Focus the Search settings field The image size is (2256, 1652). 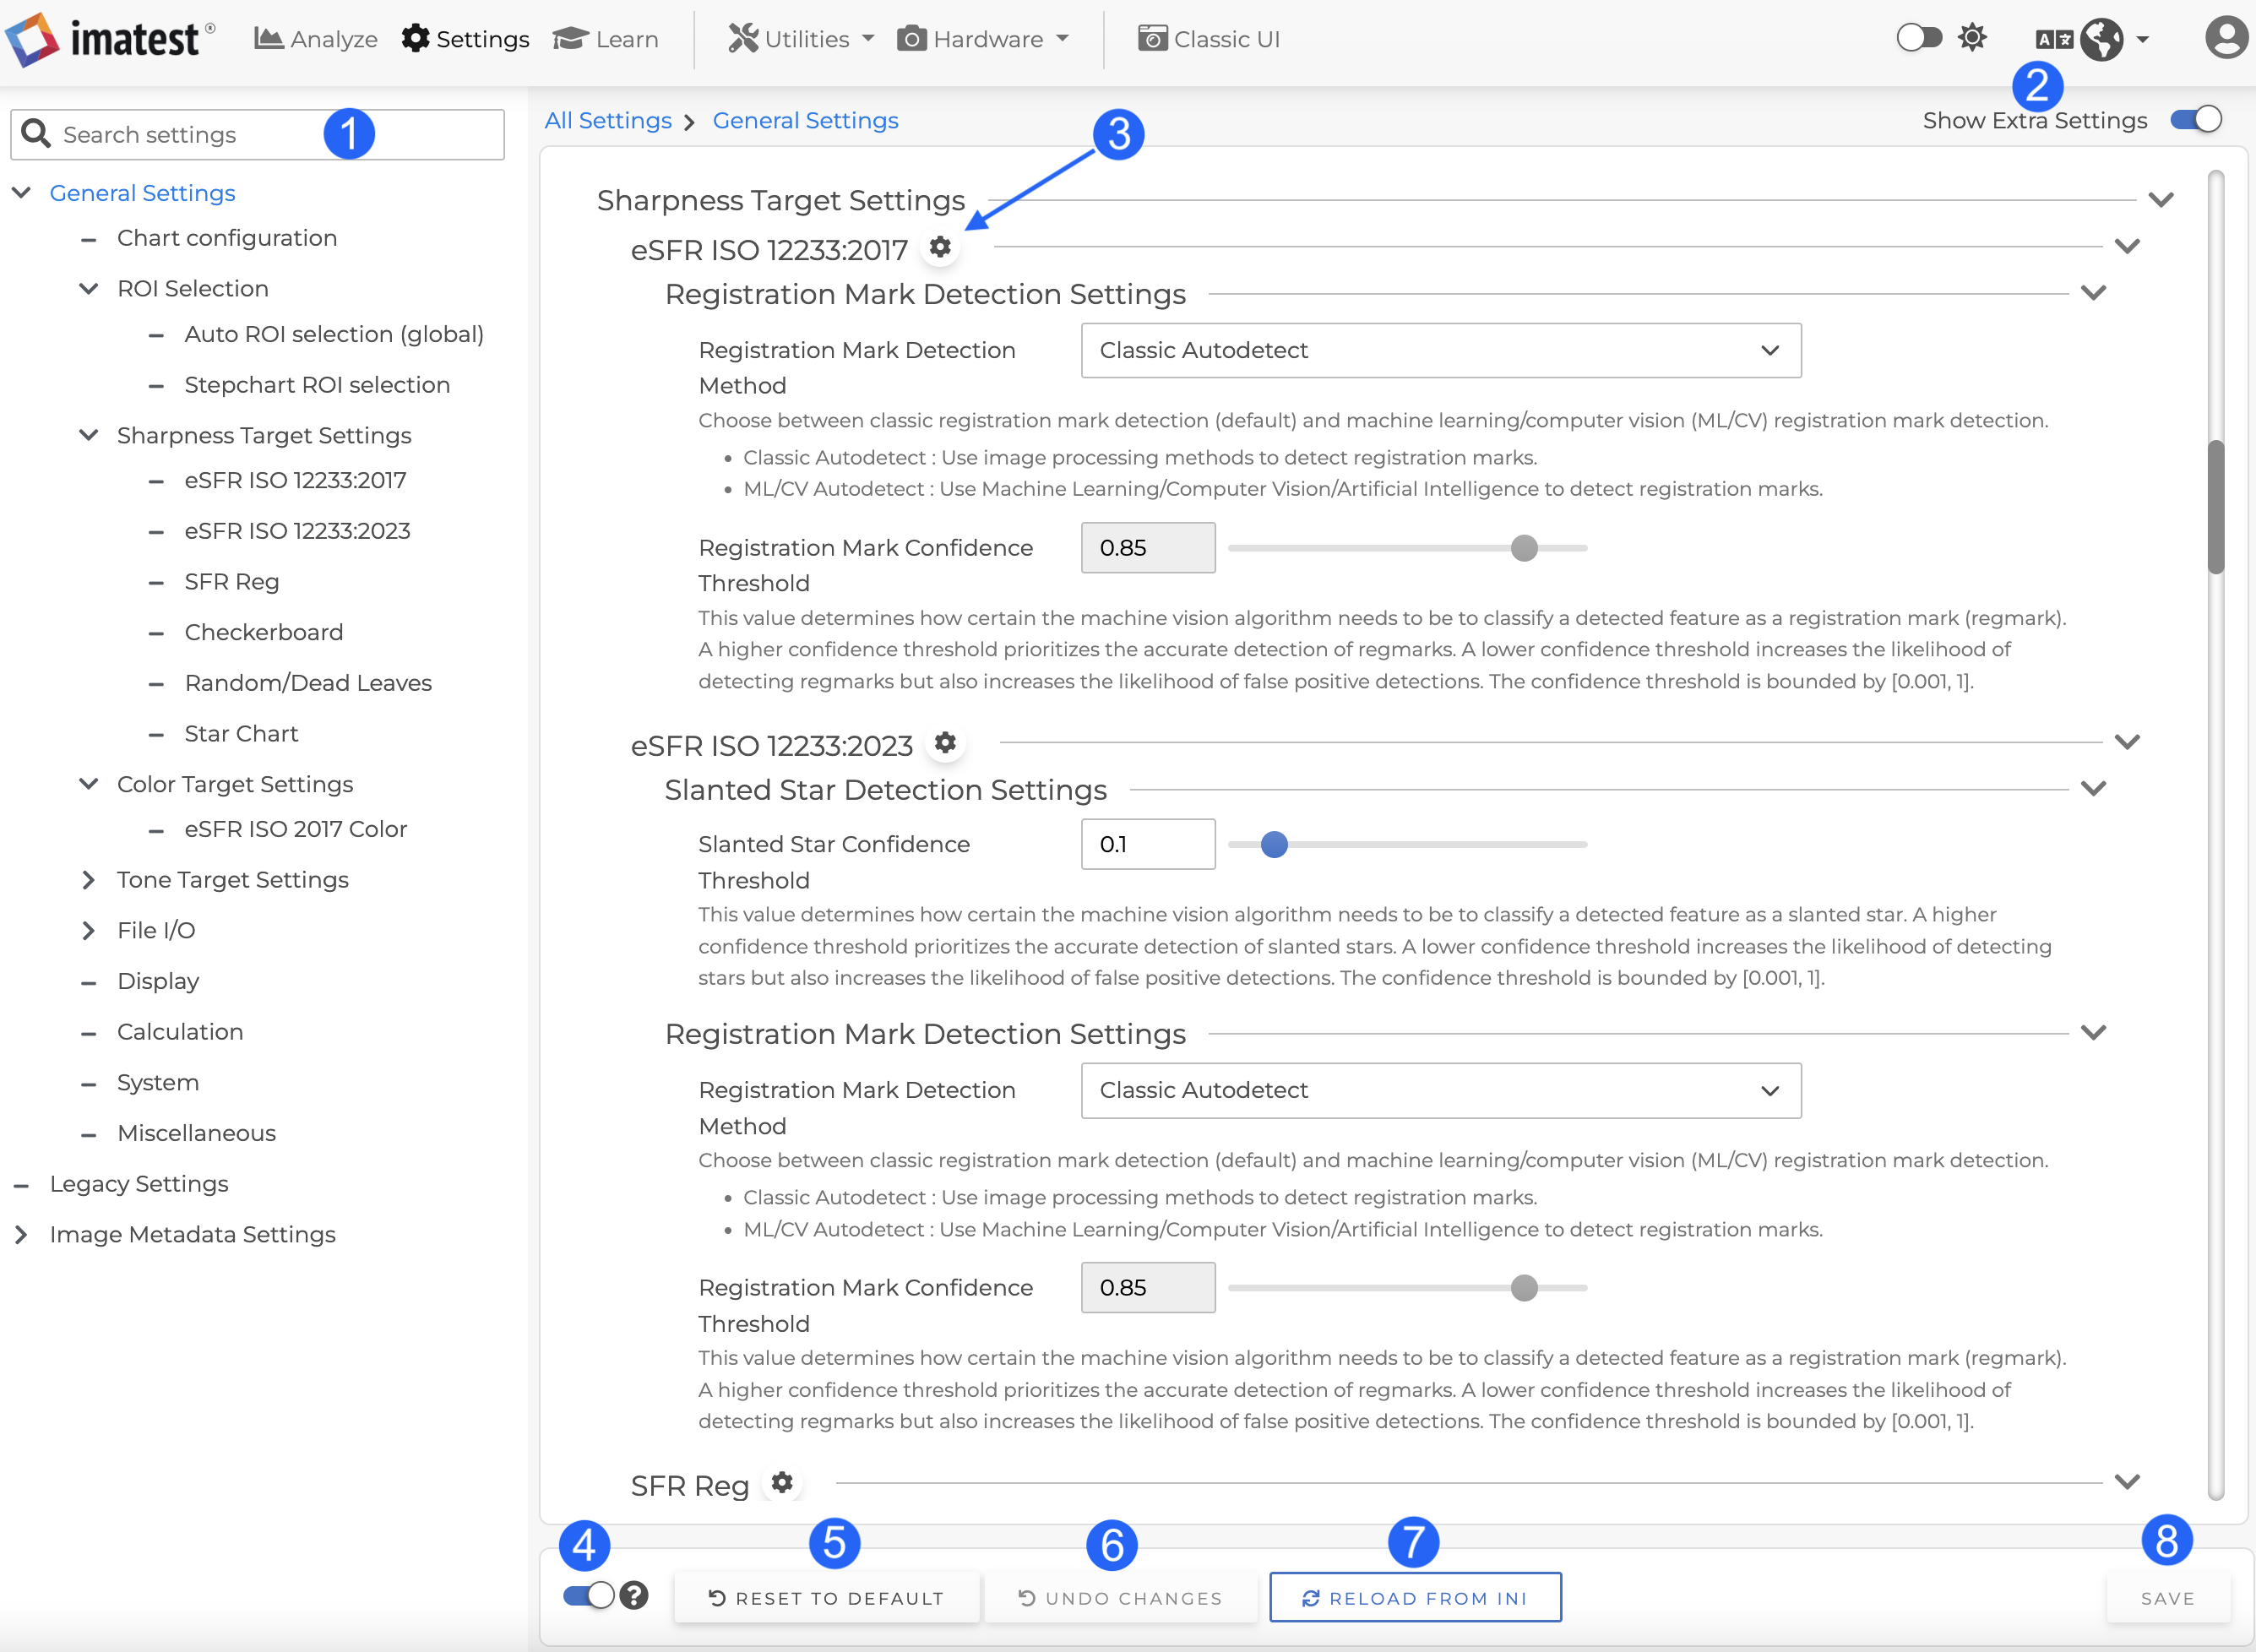click(x=257, y=134)
